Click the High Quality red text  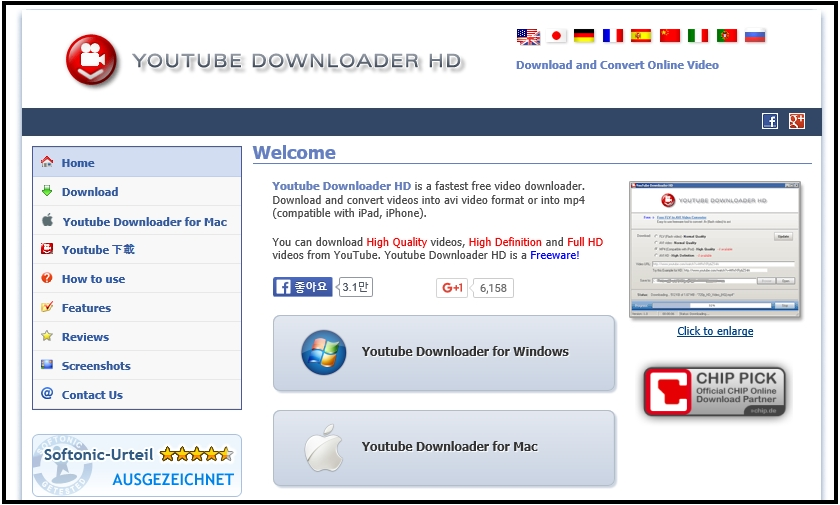tap(396, 242)
